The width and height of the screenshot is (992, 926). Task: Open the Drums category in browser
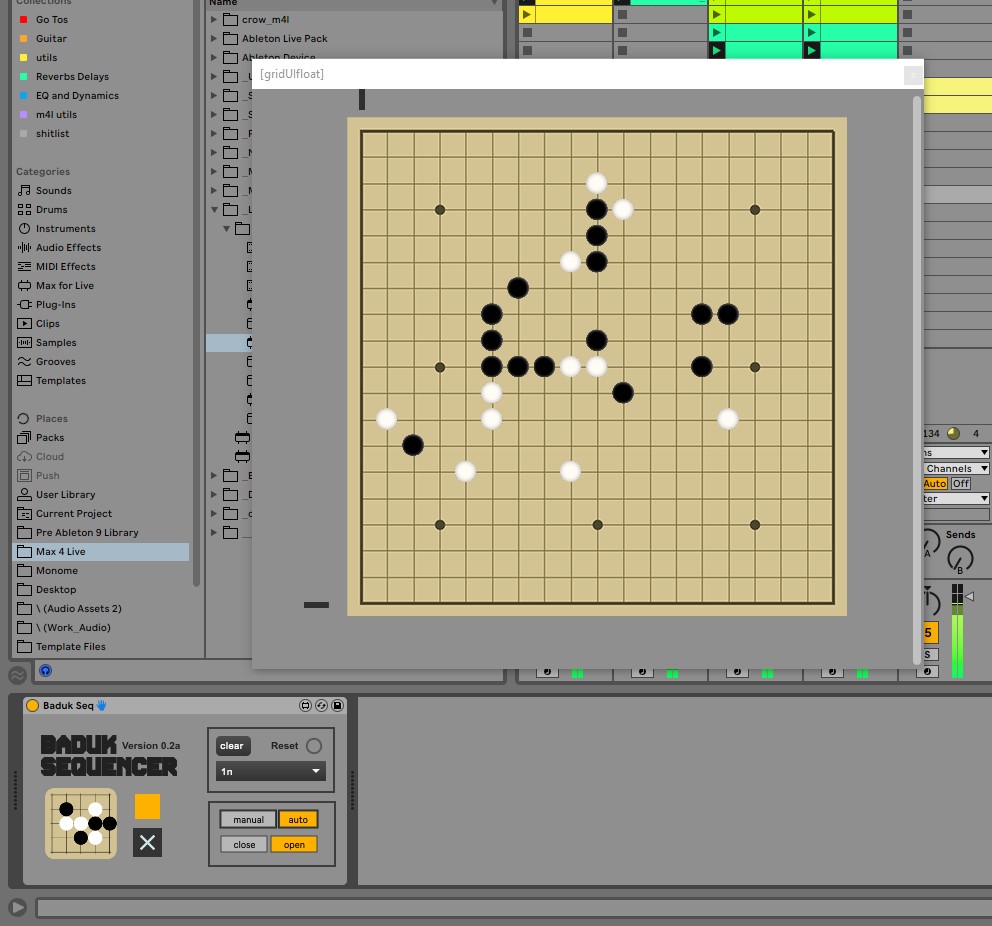tap(51, 210)
